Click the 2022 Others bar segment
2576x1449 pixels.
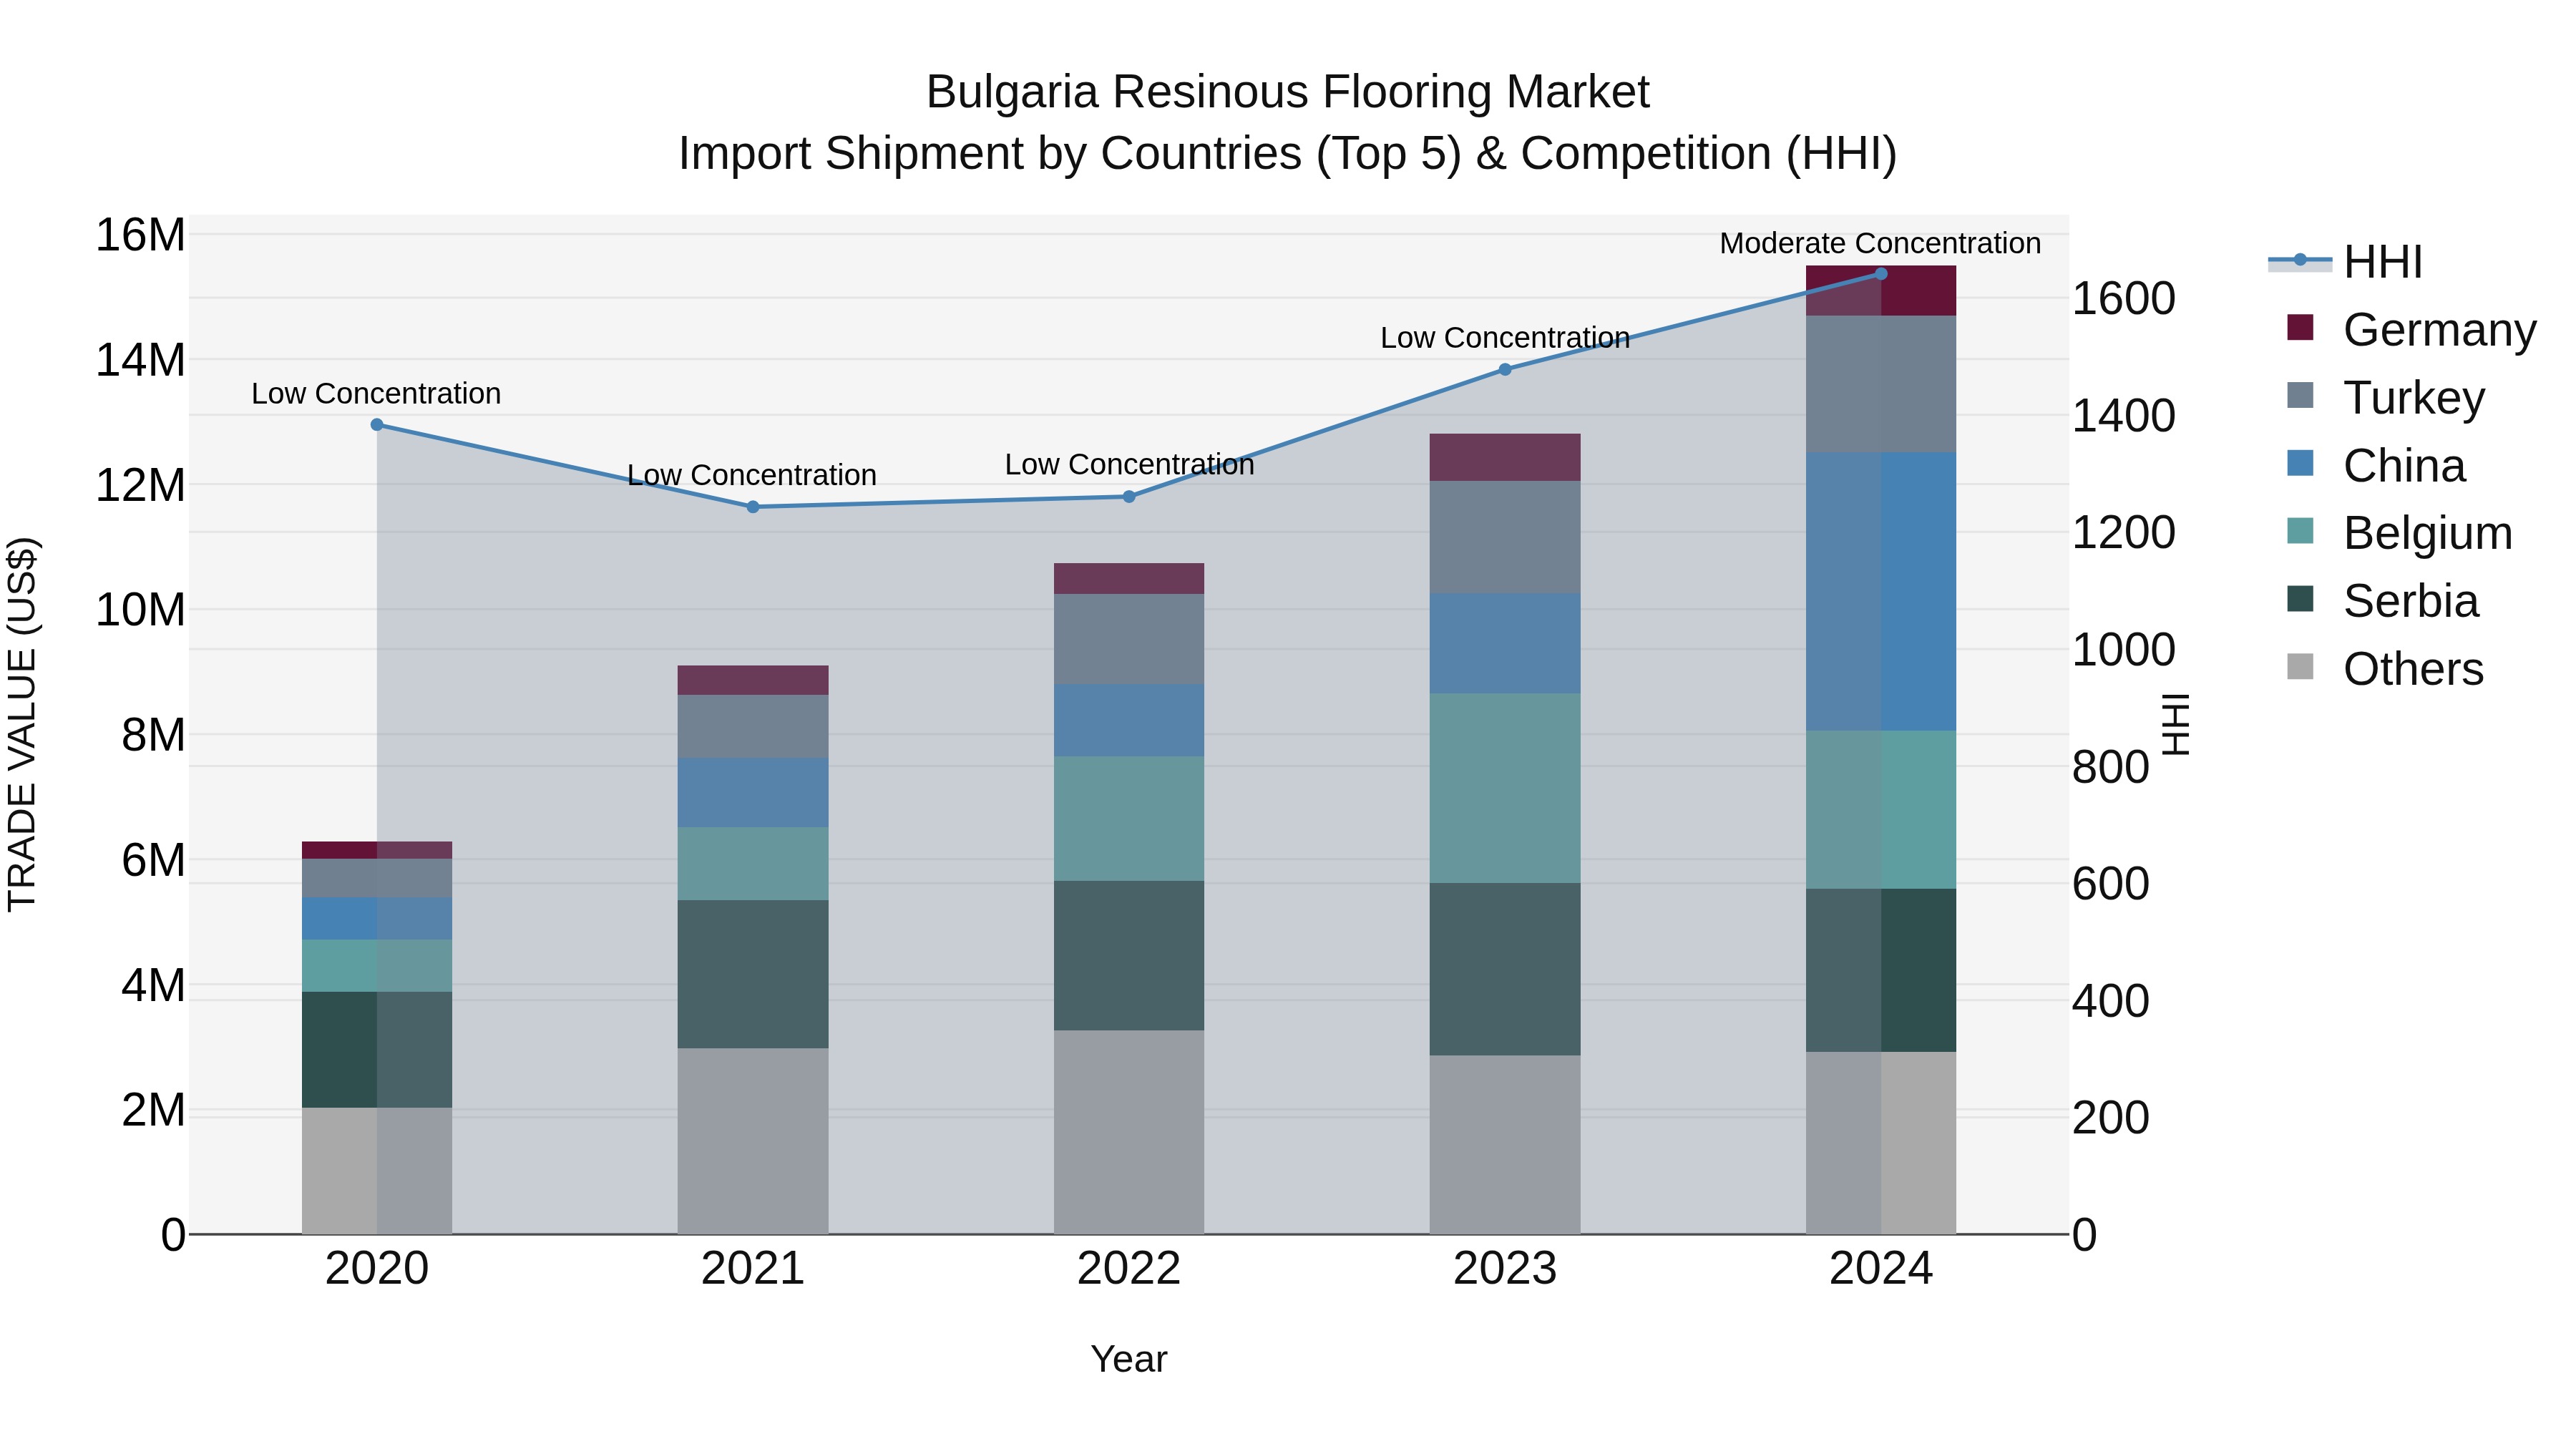click(x=1129, y=1132)
